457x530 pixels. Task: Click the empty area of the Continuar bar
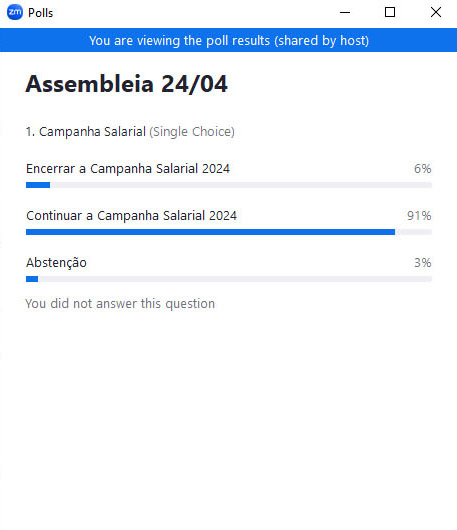pyautogui.click(x=413, y=232)
